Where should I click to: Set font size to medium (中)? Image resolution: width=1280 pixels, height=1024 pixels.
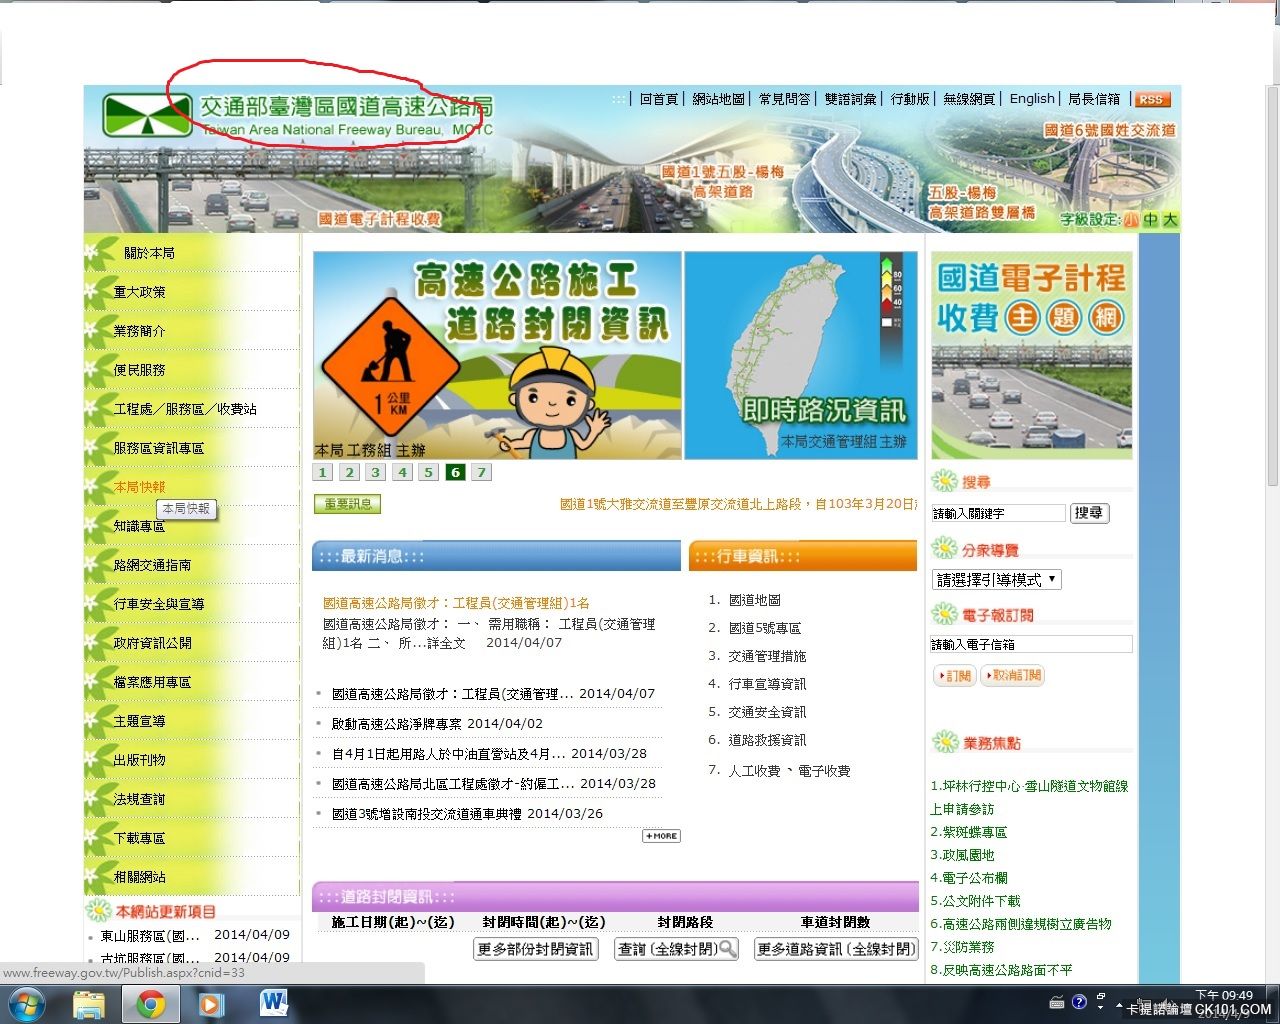click(x=1151, y=219)
